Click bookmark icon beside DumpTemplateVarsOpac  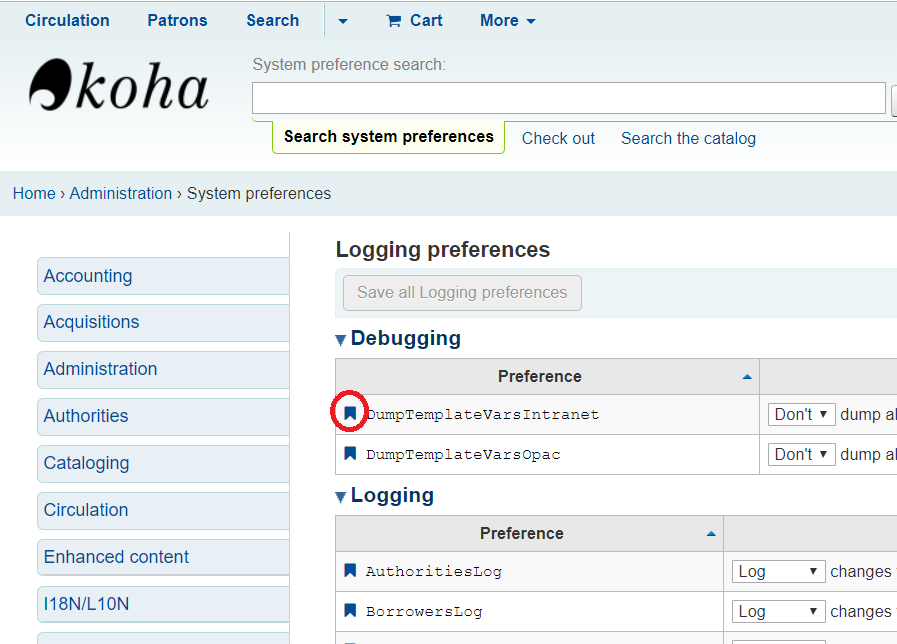pos(350,454)
